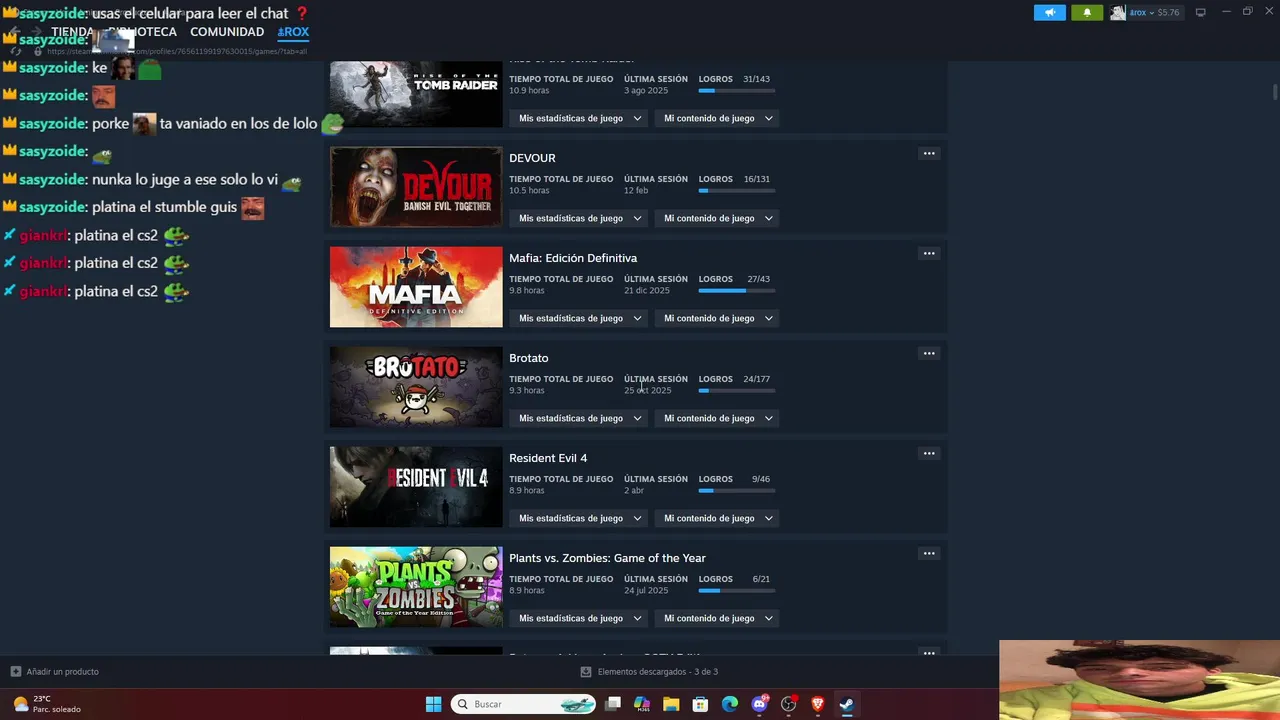Screen dimensions: 1280x720
Task: Click the Rise of the Tomb Raider thumbnail
Action: pyautogui.click(x=416, y=94)
